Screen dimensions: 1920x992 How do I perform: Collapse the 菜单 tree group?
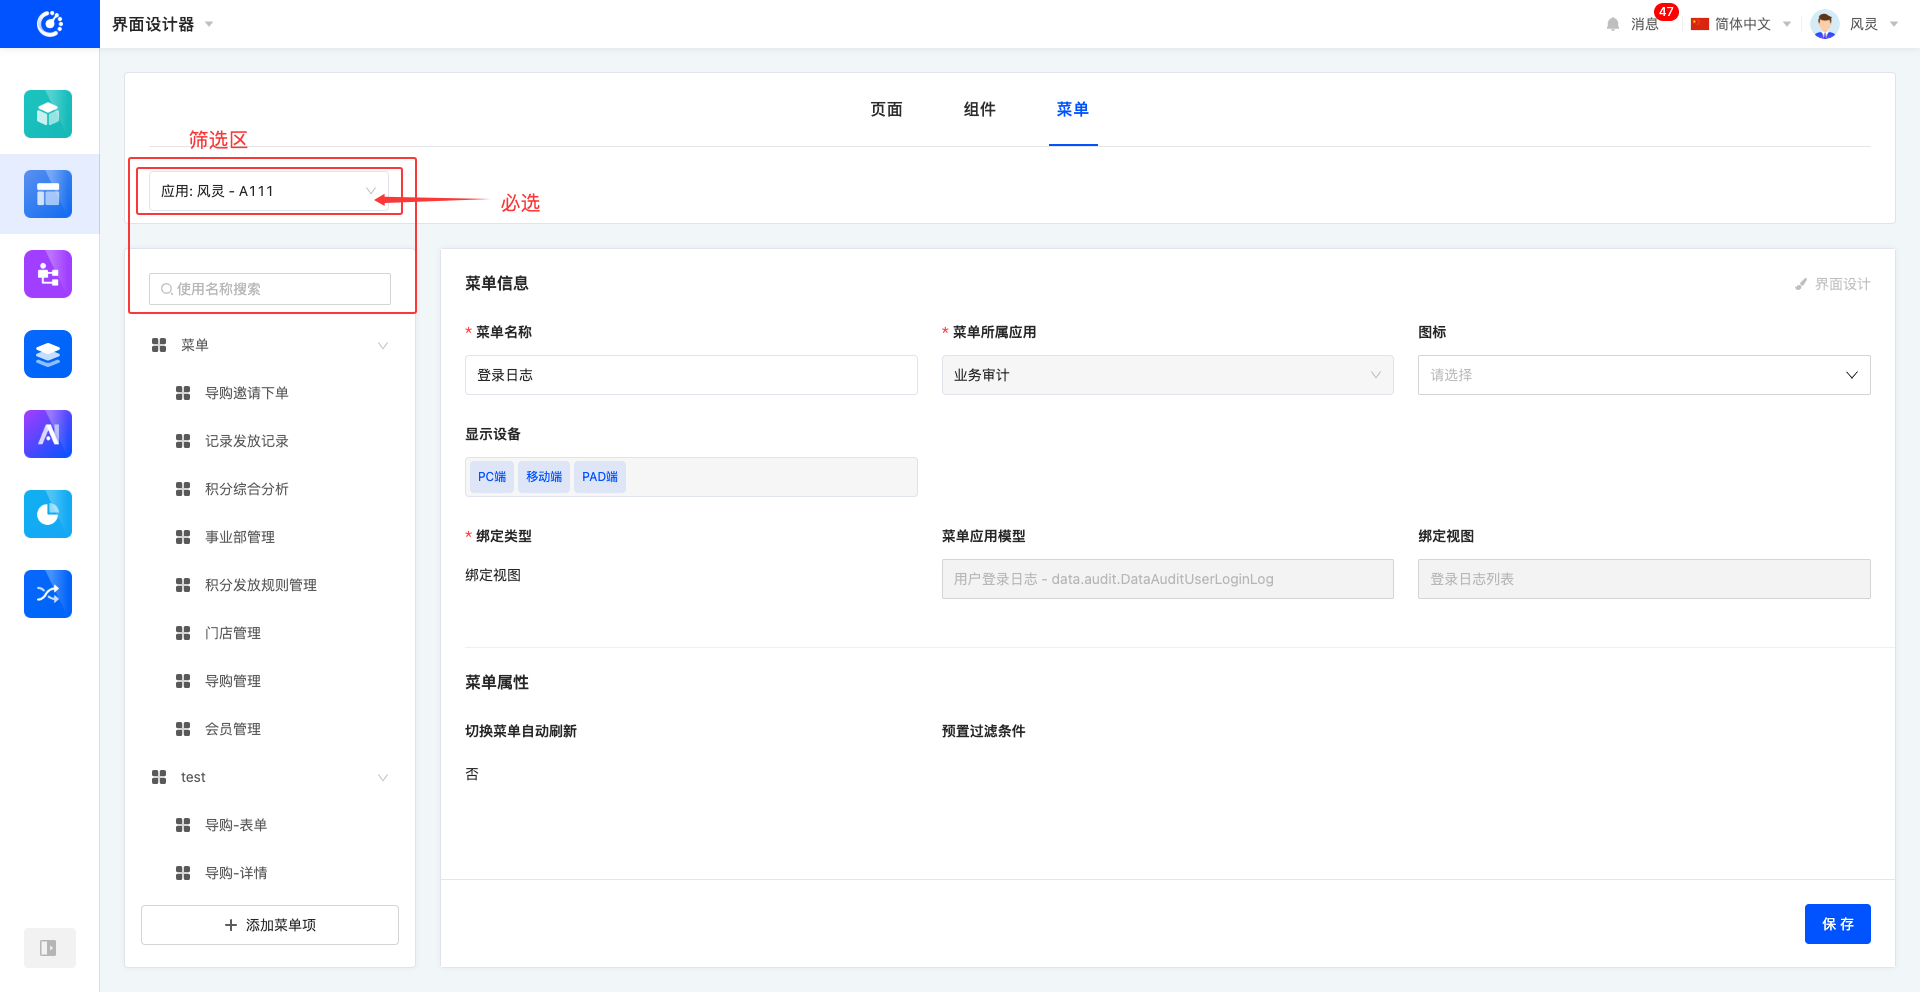pos(382,346)
